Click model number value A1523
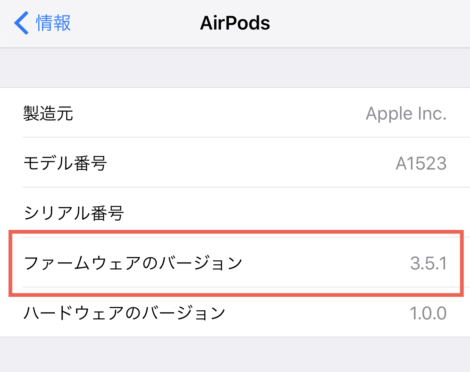470x372 pixels. coord(421,163)
